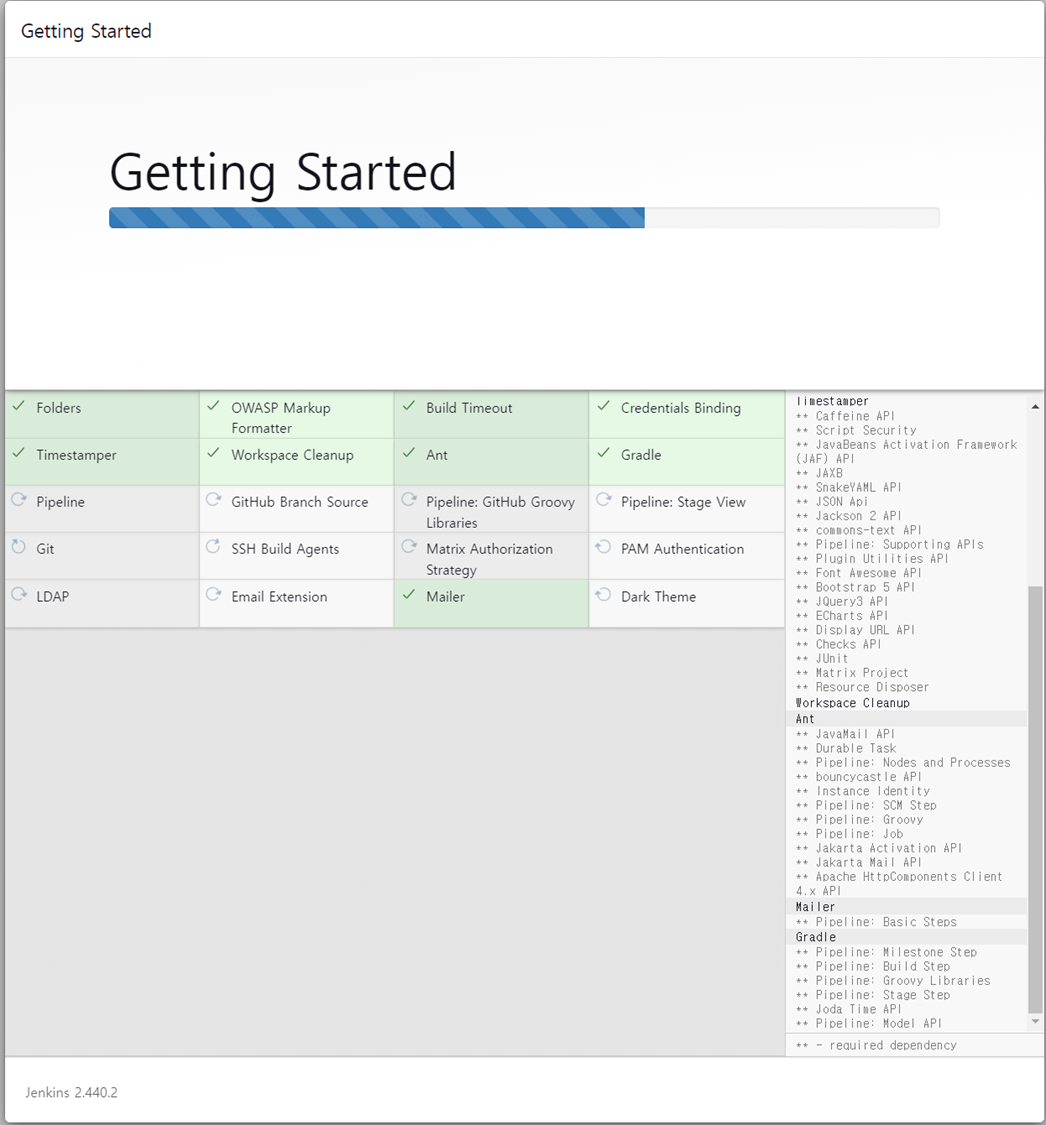
Task: Click the OWASP Markup Formatter label
Action: [x=281, y=418]
